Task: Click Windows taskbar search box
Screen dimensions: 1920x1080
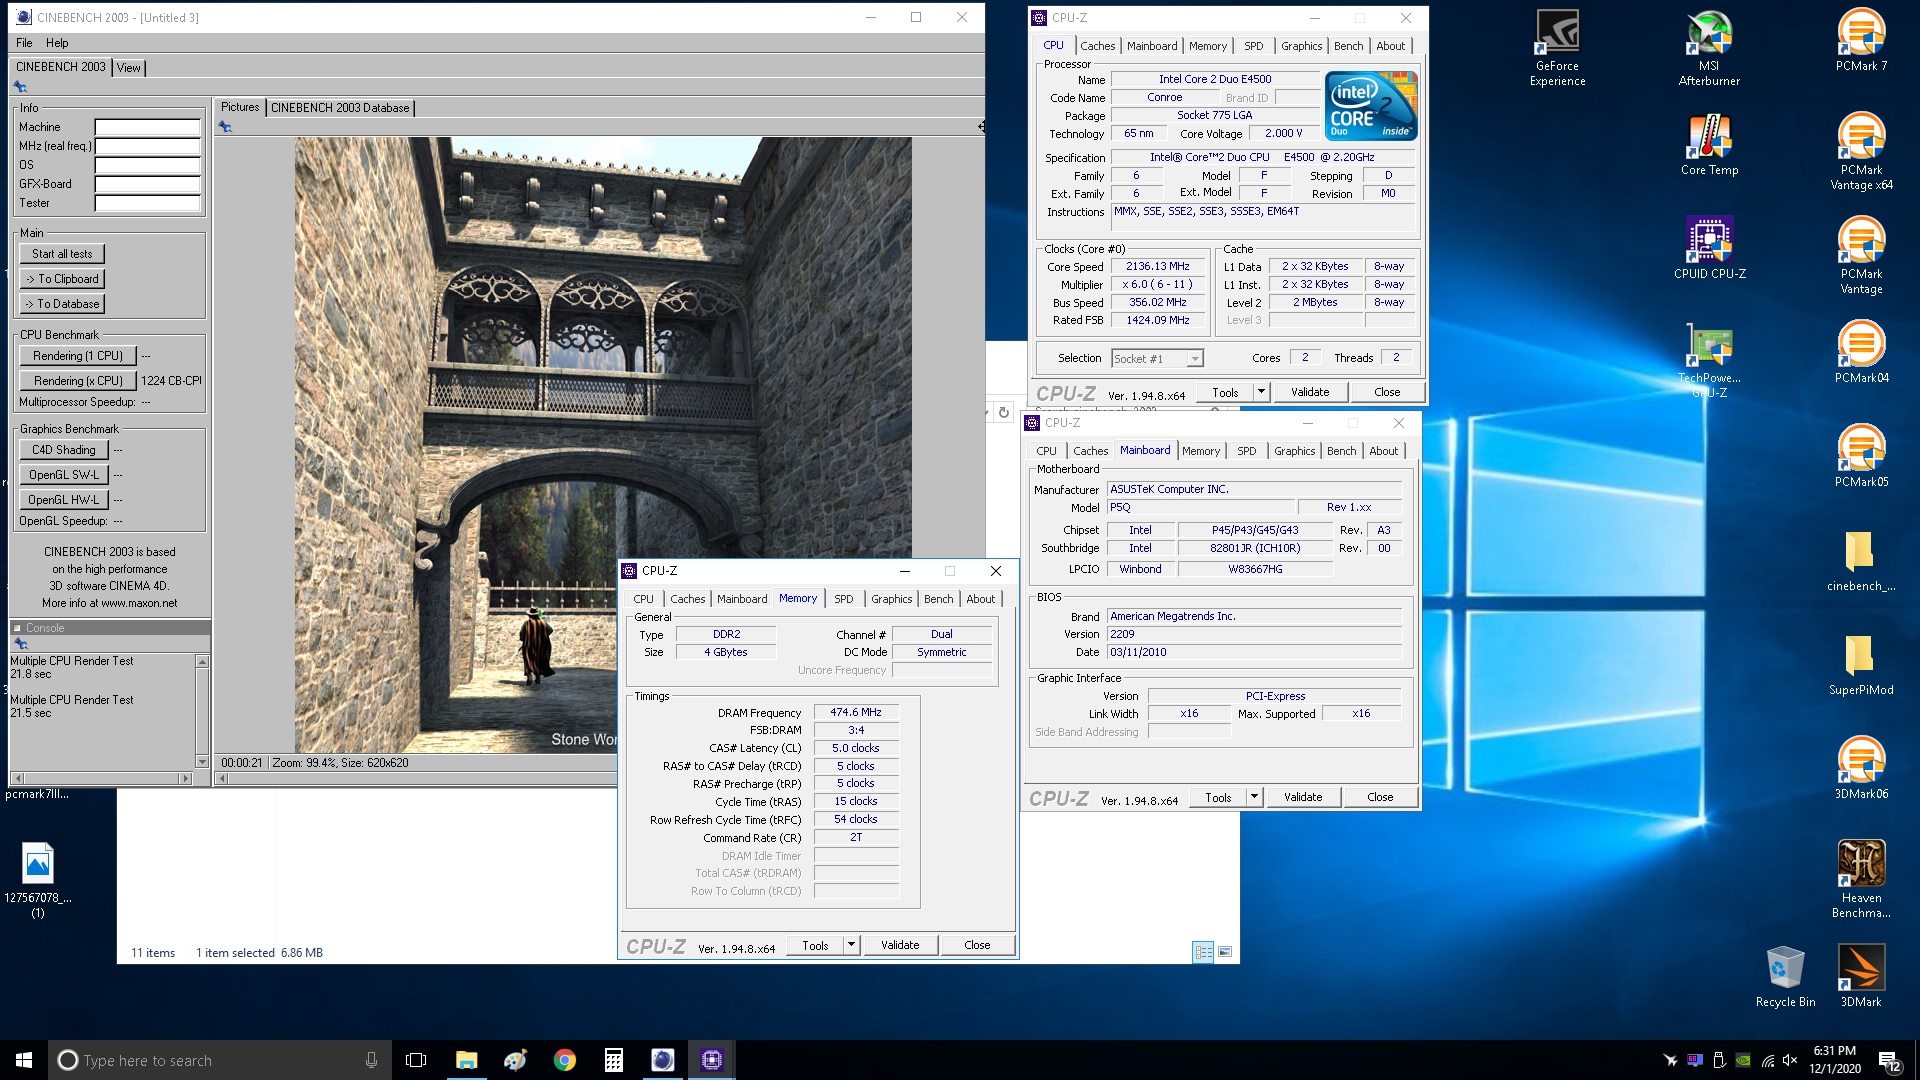Action: pyautogui.click(x=220, y=1060)
